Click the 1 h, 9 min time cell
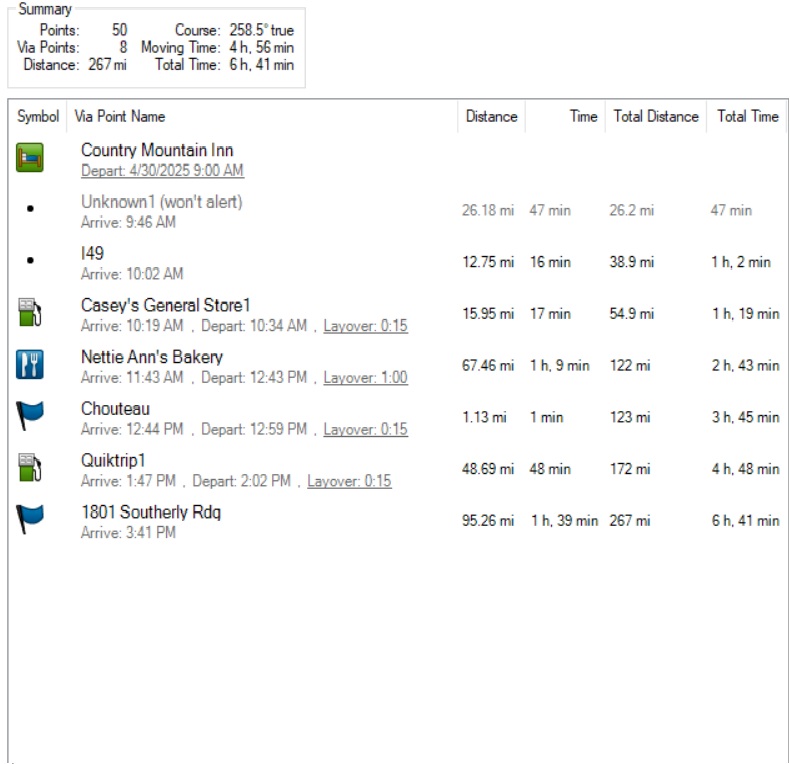 click(x=559, y=365)
